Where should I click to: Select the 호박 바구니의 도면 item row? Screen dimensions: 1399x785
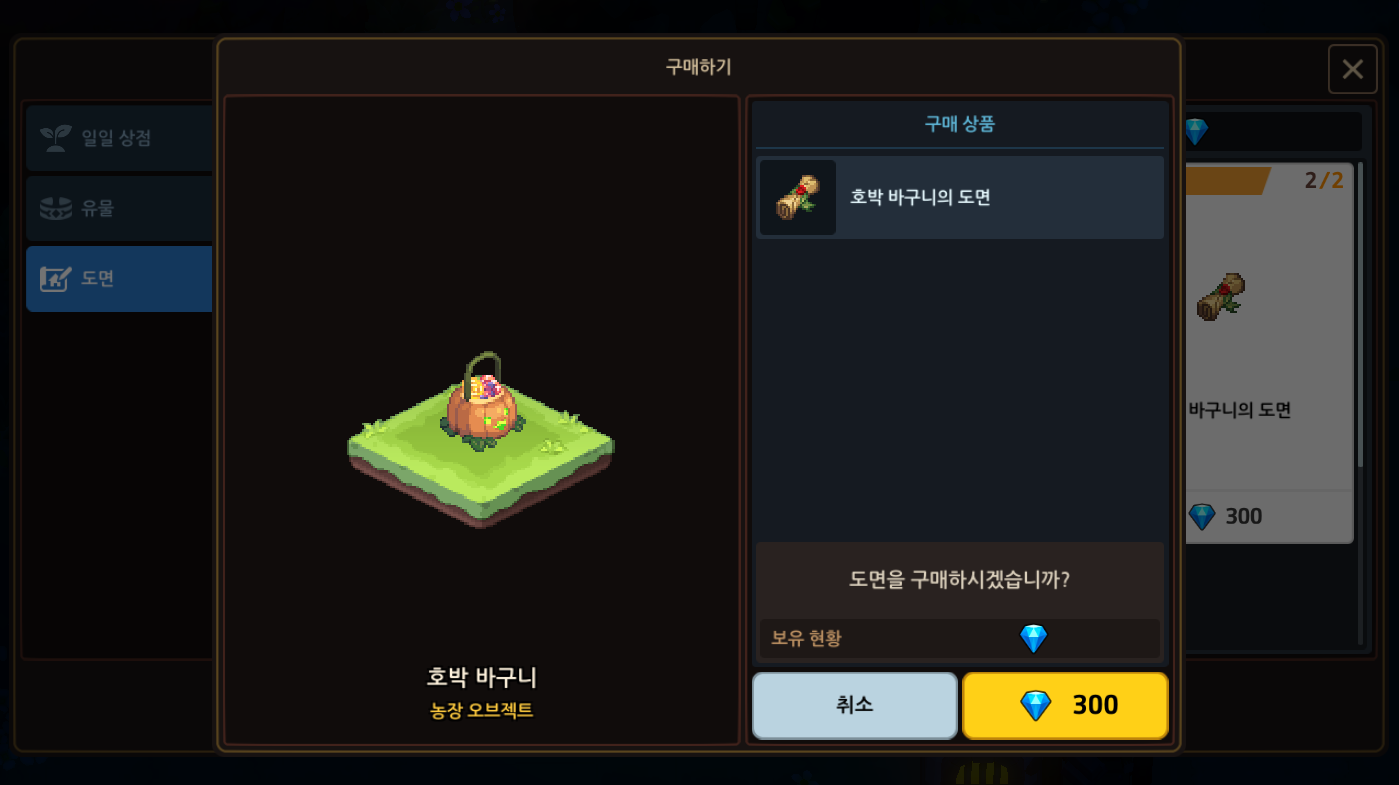tap(960, 197)
